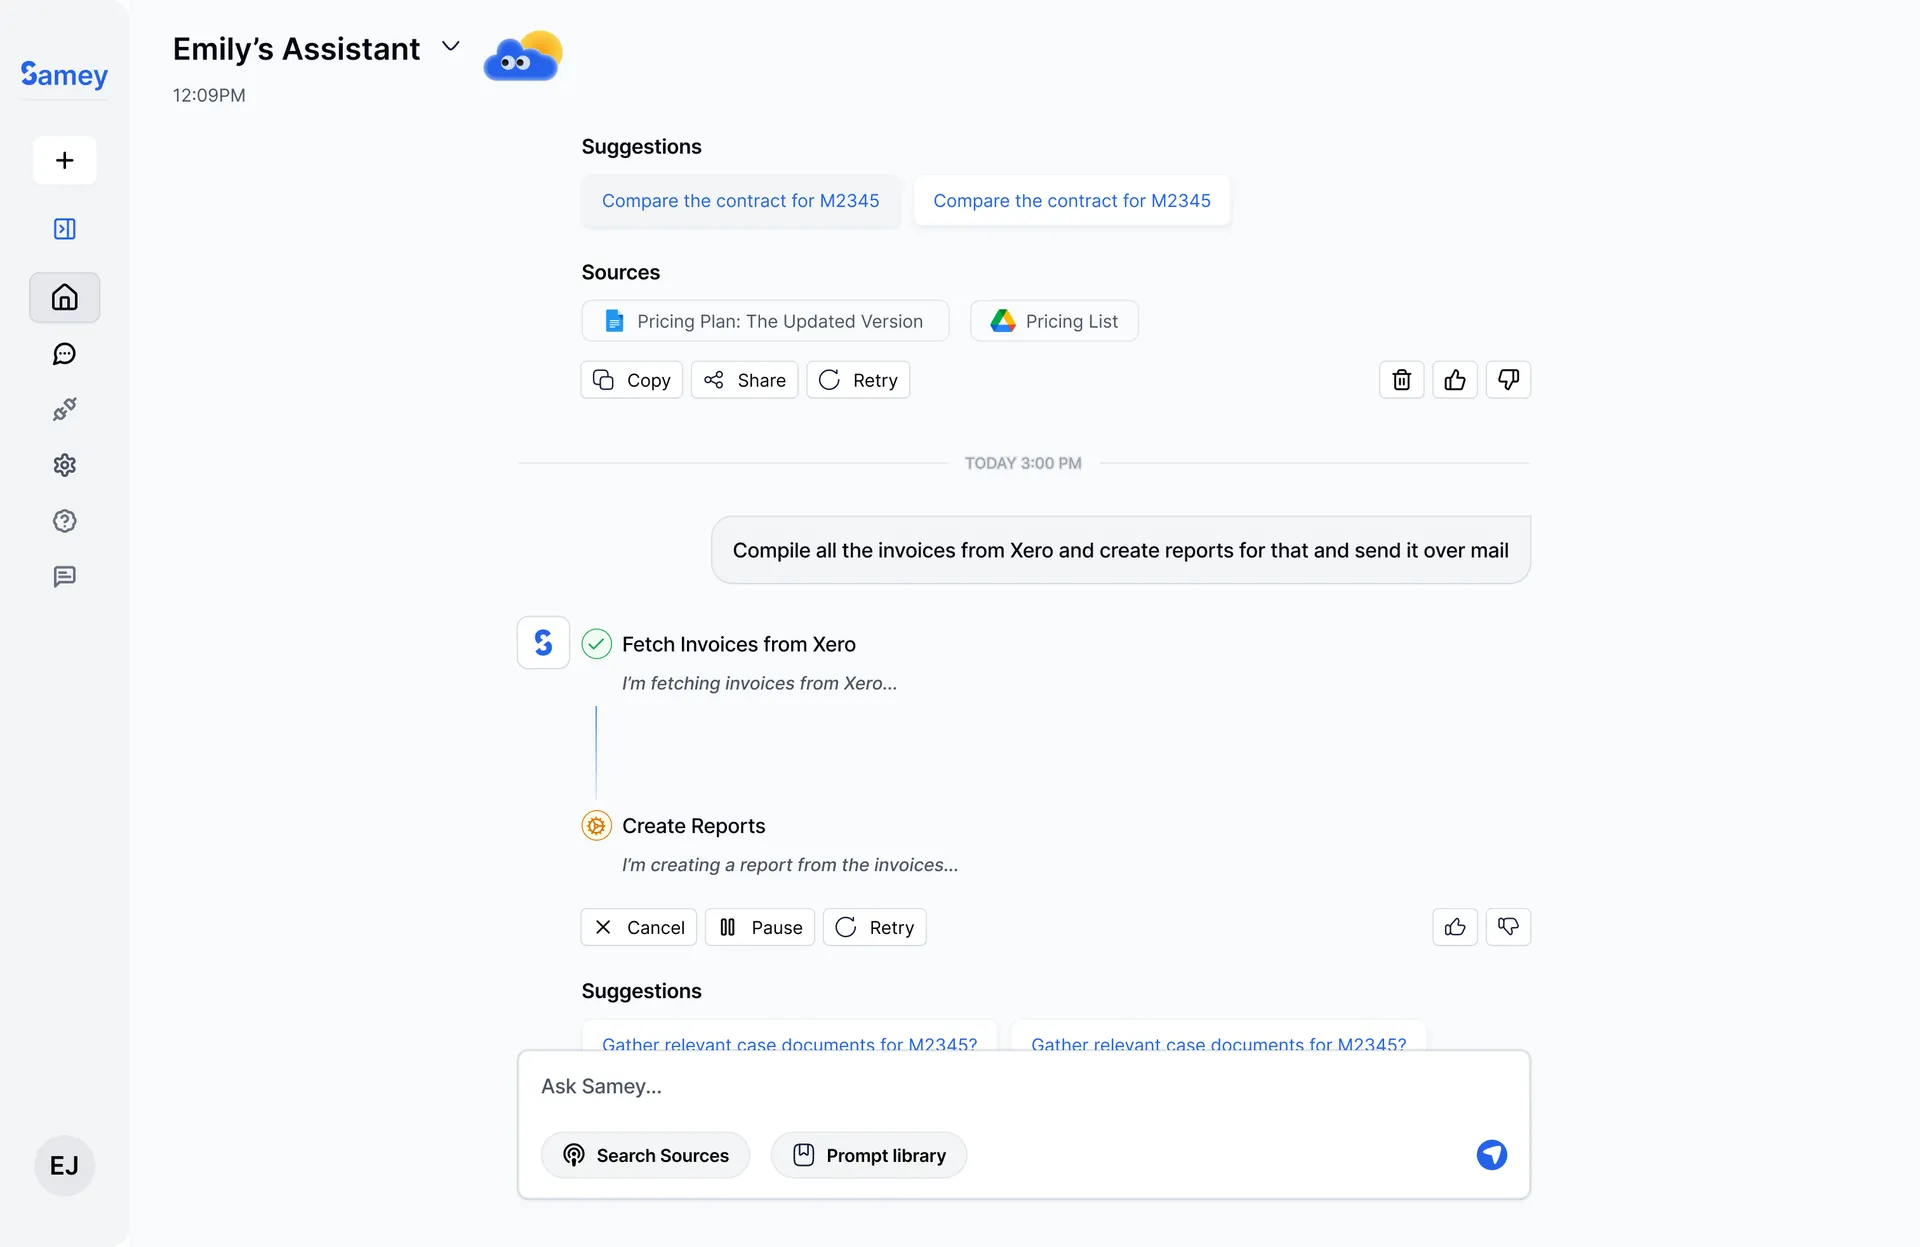Click the Ask Samey input field
The width and height of the screenshot is (1920, 1247).
click(x=1000, y=1087)
